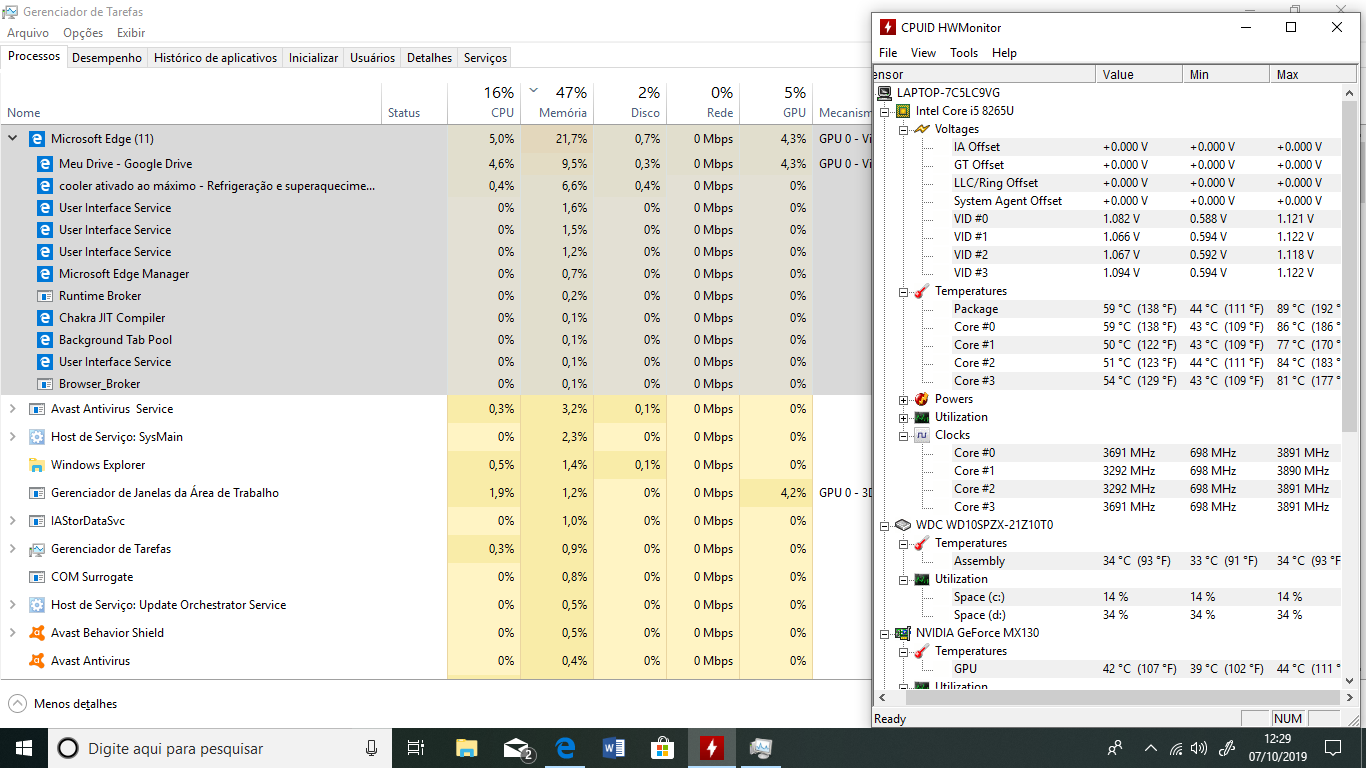1366x768 pixels.
Task: Open Task View from the taskbar
Action: coord(417,748)
